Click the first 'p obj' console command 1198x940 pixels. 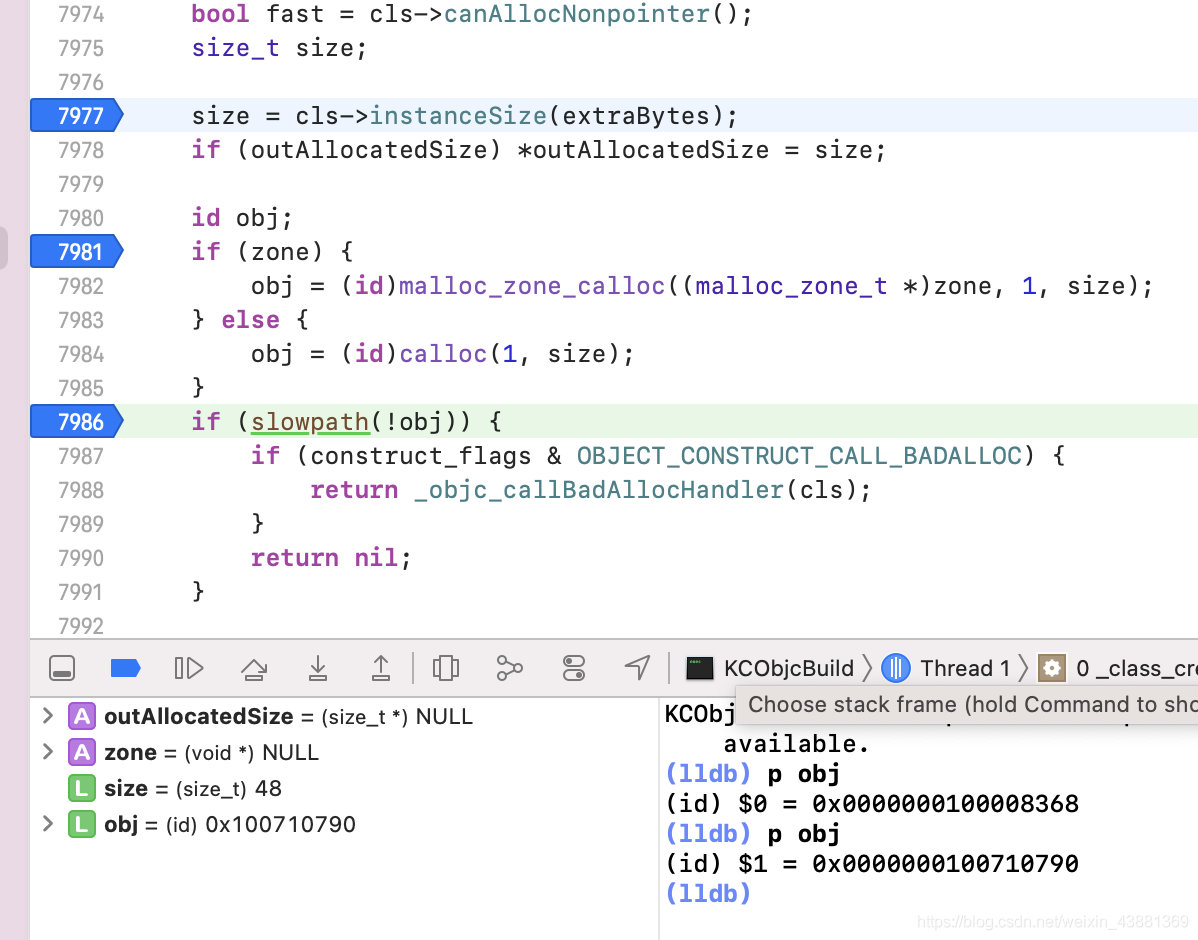point(804,774)
